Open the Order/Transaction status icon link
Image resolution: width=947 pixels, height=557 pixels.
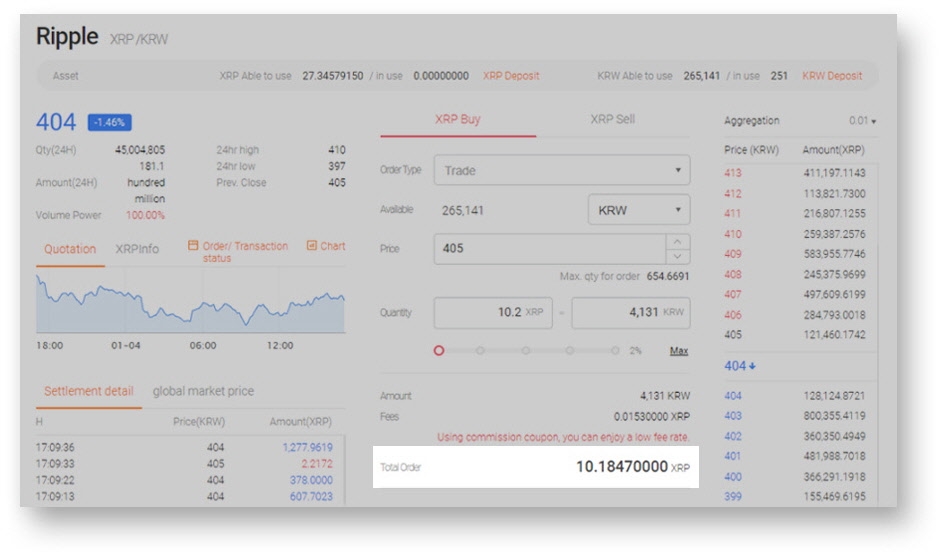tap(237, 251)
